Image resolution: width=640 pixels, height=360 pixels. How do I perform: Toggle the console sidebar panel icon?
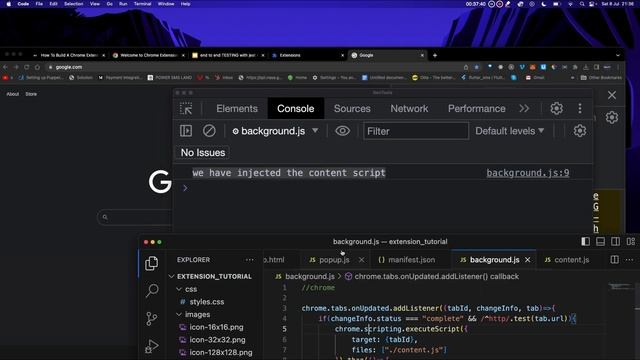(186, 131)
